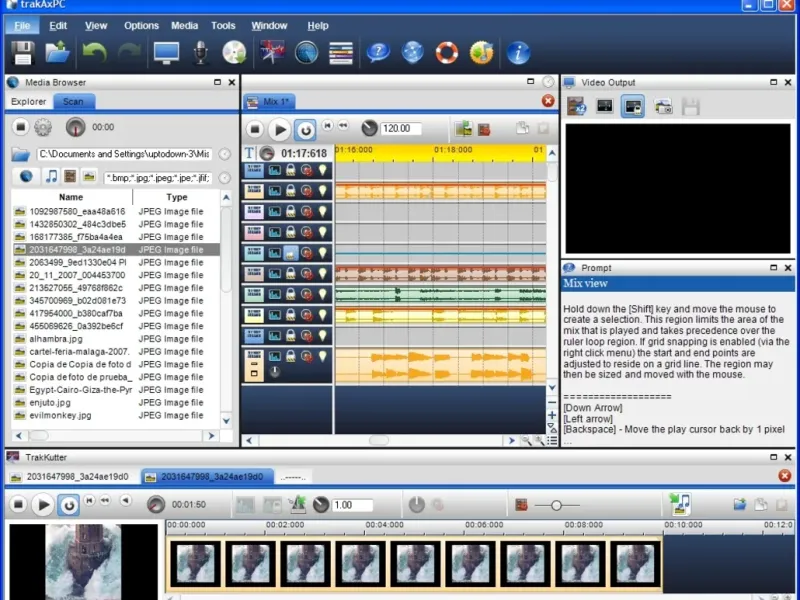Screen dimensions: 800x600
Task: Adjust the TrakKutter zoom slider
Action: (x=555, y=506)
